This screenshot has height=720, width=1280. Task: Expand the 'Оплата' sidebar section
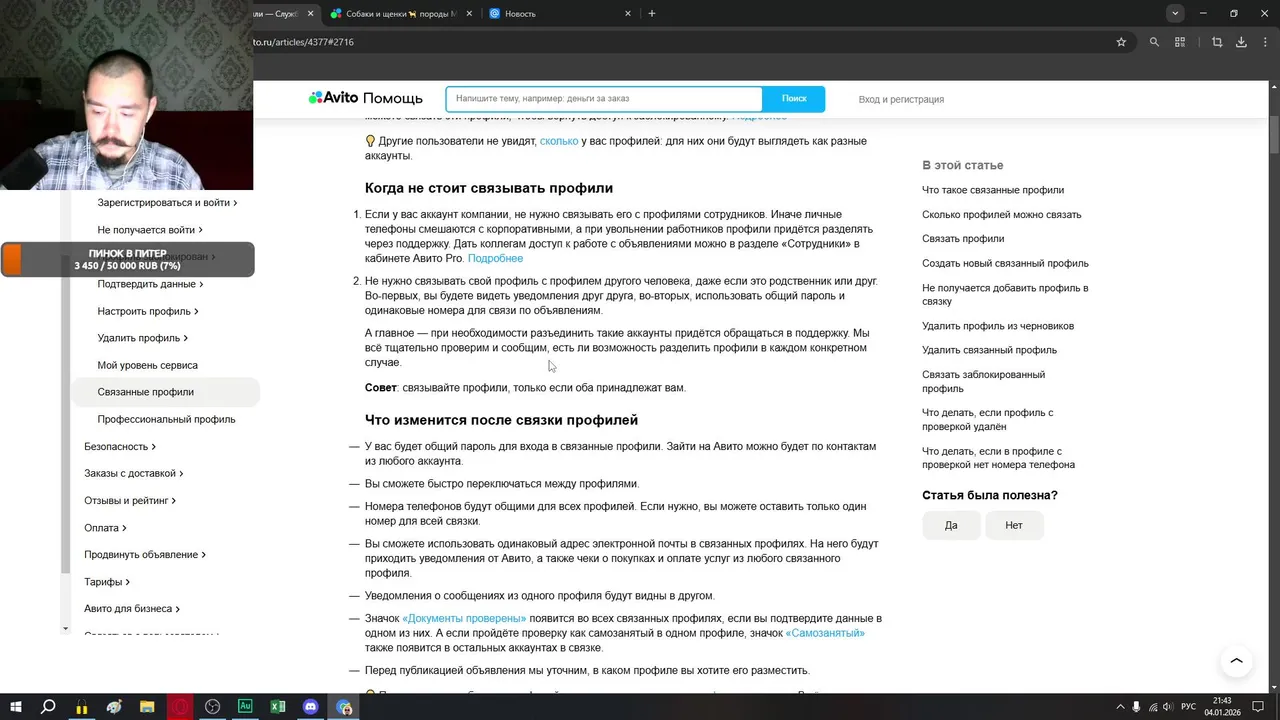coord(105,527)
